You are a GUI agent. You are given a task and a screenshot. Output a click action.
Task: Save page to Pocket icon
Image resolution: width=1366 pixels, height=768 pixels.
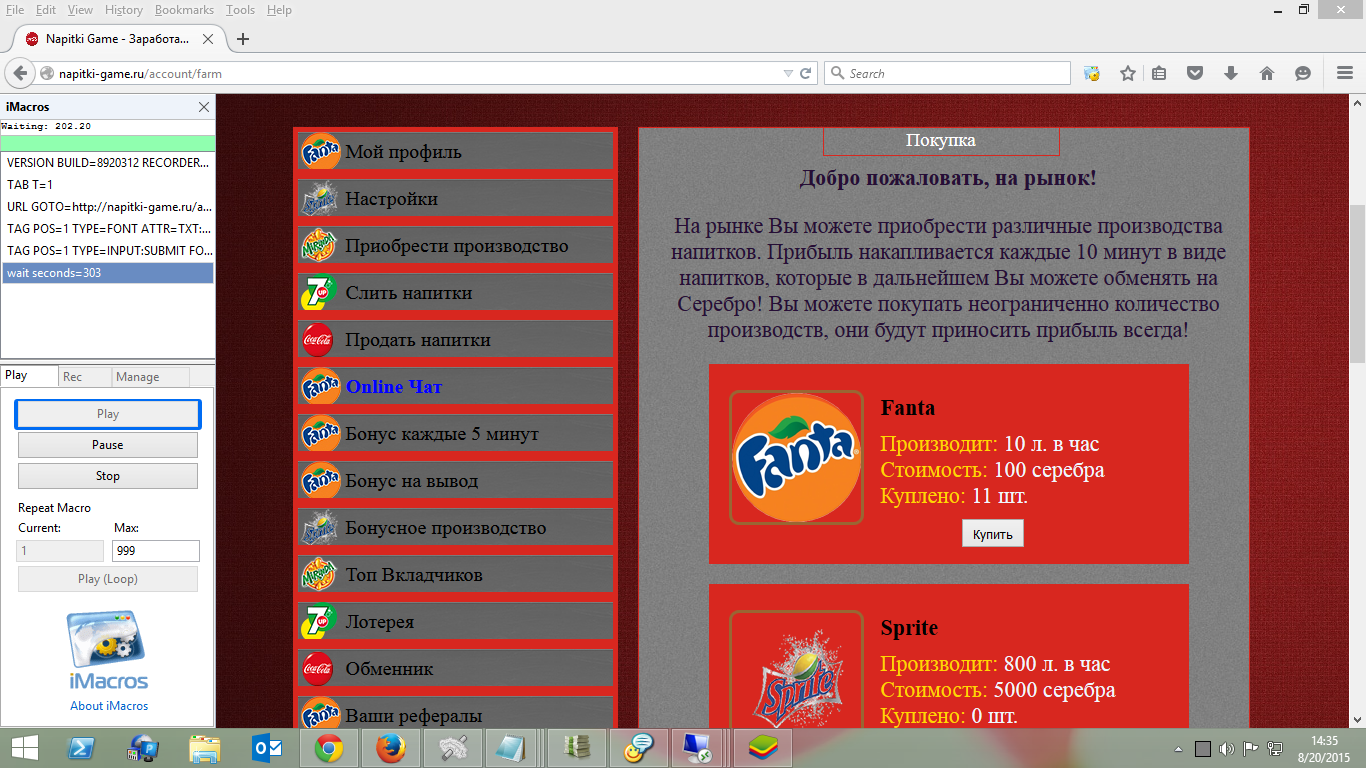(x=1195, y=73)
